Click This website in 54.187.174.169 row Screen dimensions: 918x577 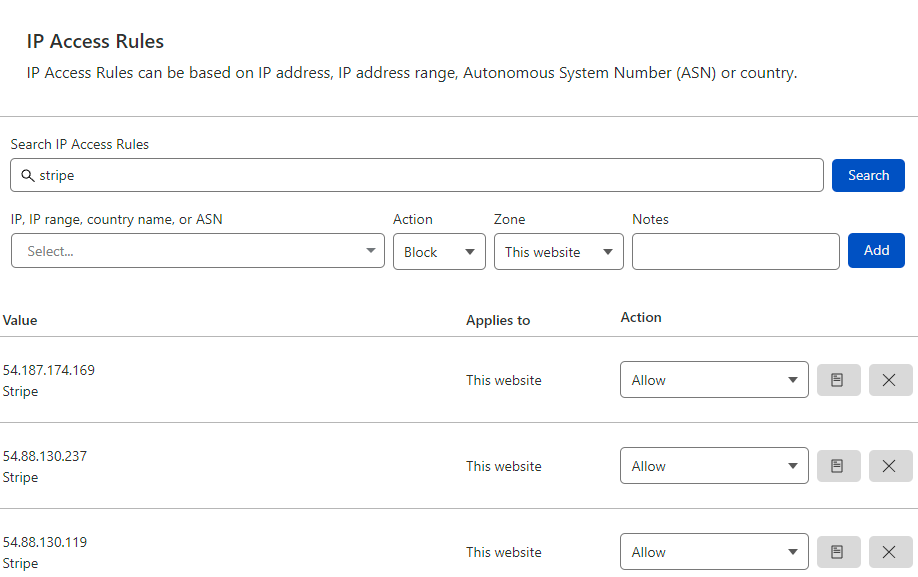tap(503, 380)
